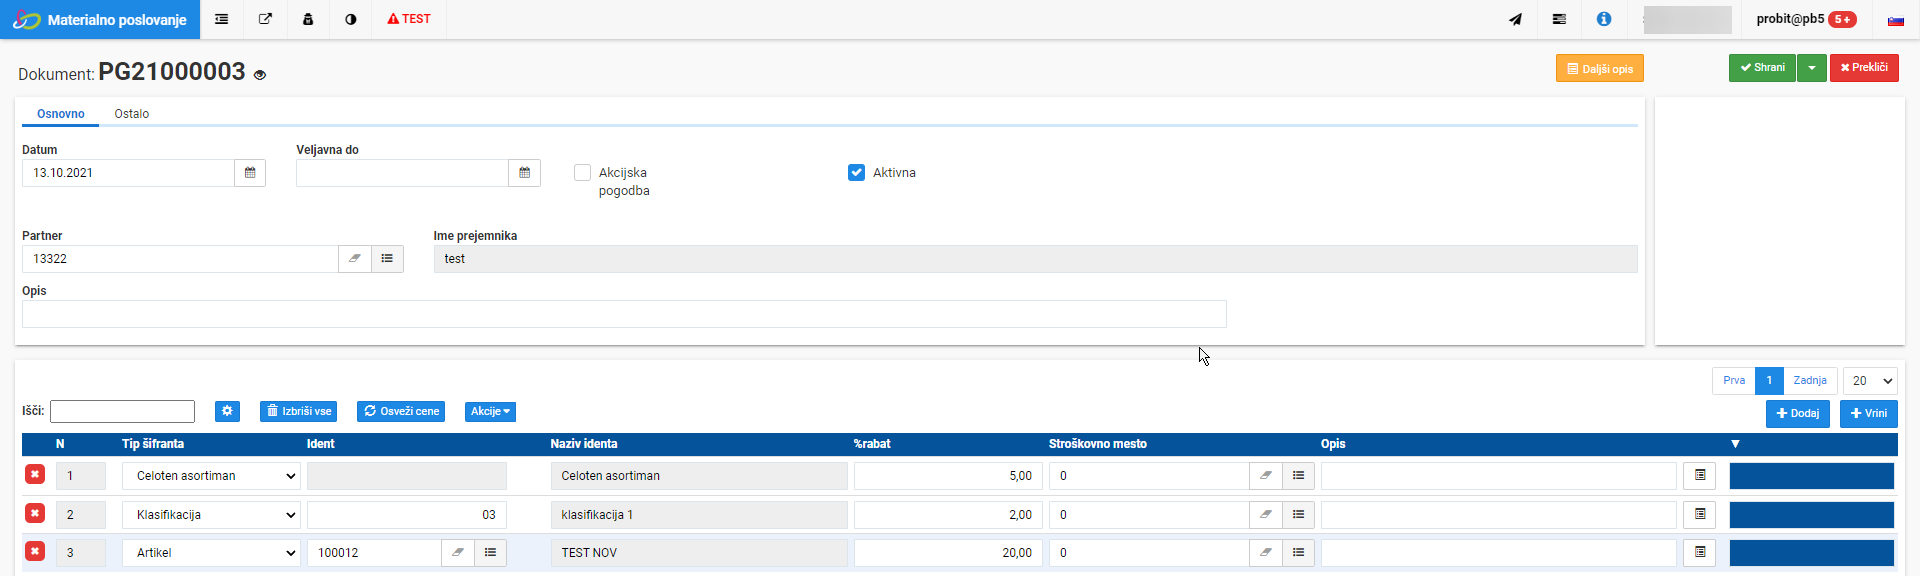Viewport: 1920px width, 576px height.
Task: Click the open-in-new-window icon
Action: tap(265, 19)
